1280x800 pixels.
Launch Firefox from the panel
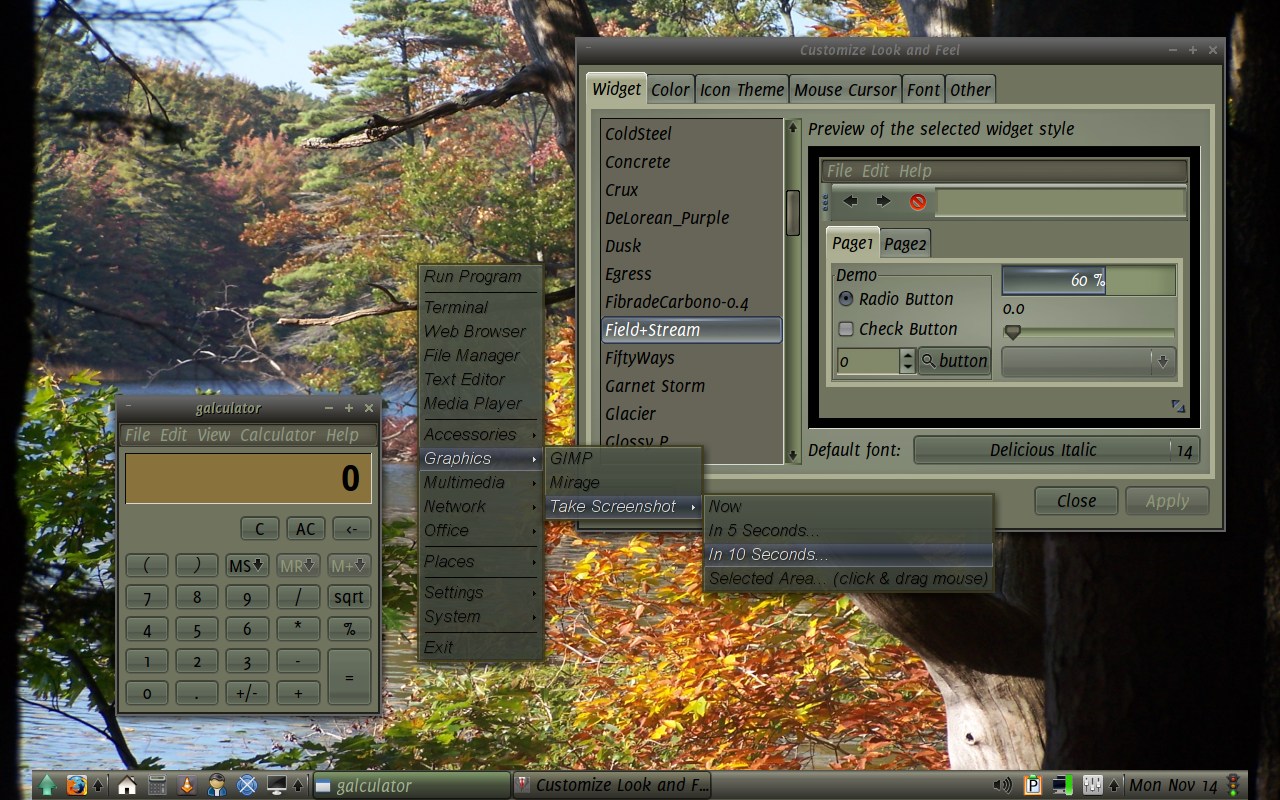point(76,785)
